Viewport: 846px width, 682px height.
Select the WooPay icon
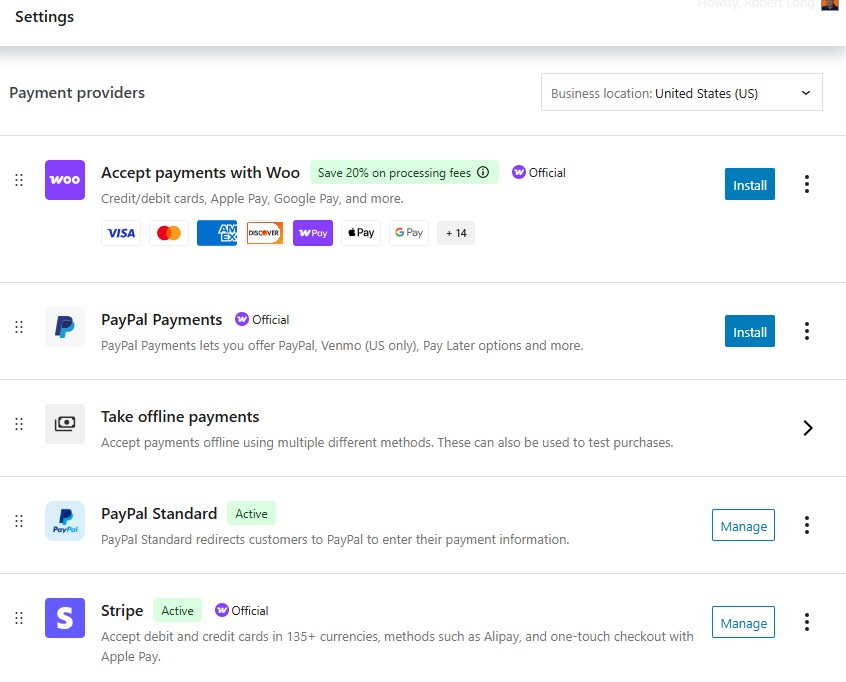click(313, 232)
